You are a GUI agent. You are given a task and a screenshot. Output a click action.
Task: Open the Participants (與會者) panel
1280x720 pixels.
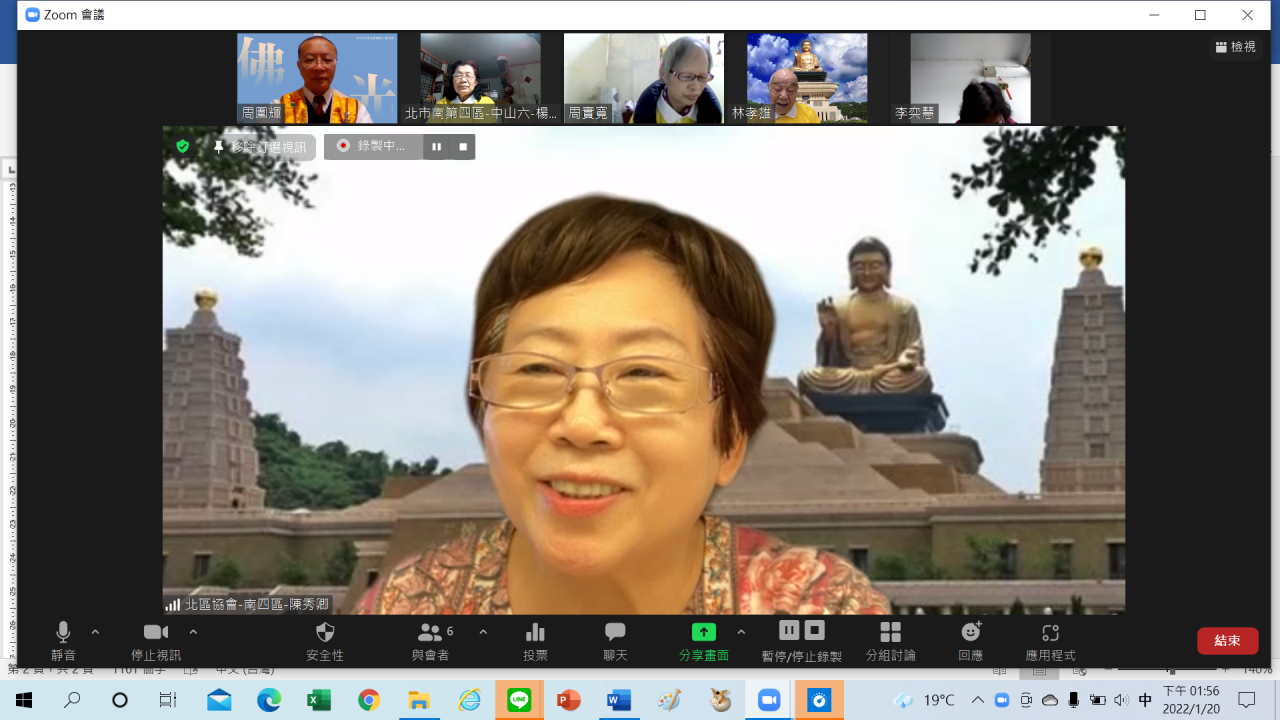[x=431, y=633]
